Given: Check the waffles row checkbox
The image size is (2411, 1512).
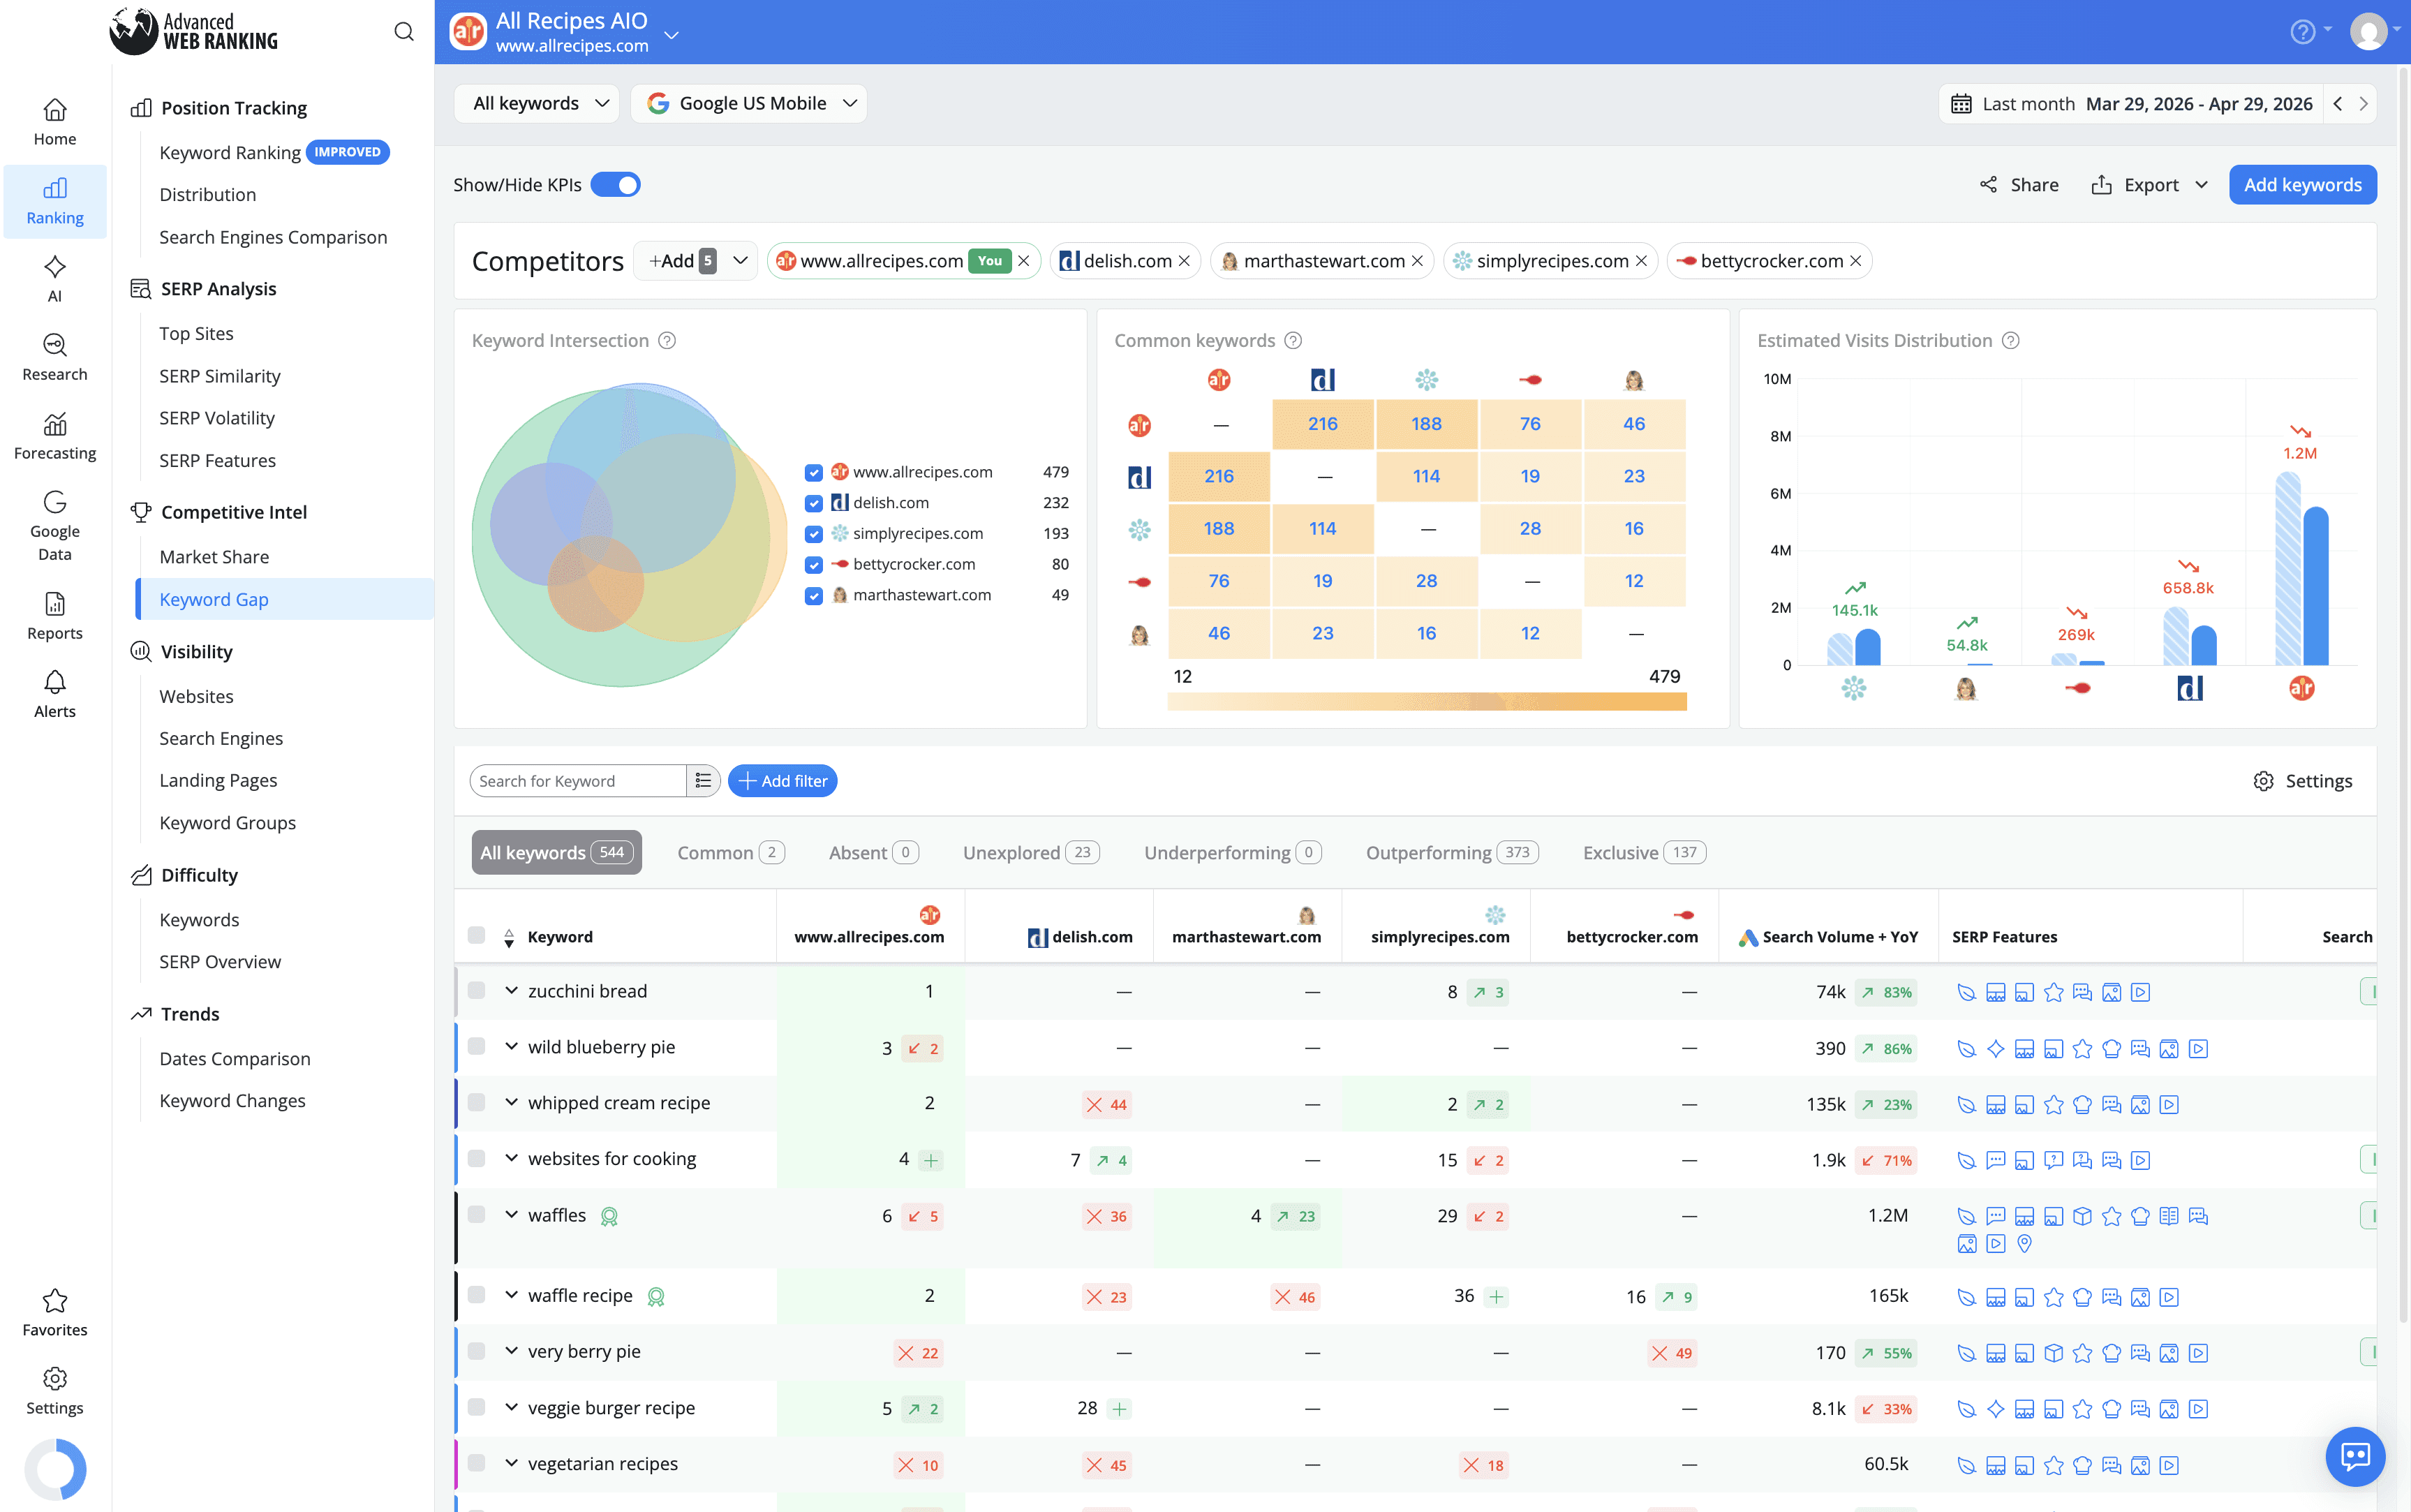Looking at the screenshot, I should click(476, 1215).
